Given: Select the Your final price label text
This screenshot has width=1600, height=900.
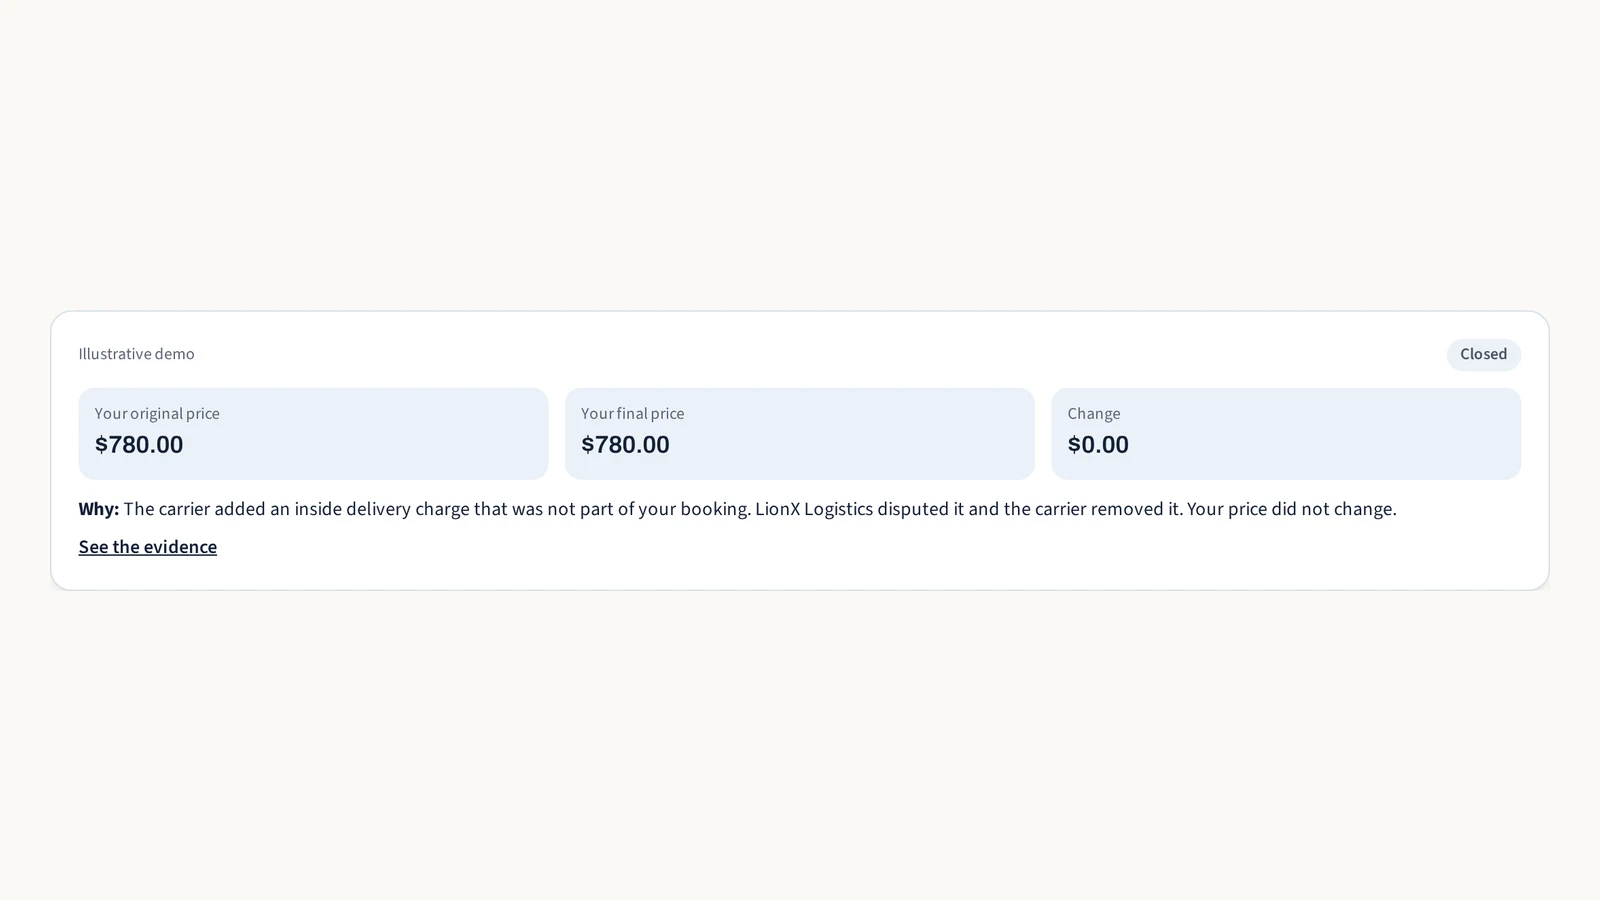Looking at the screenshot, I should 632,414.
